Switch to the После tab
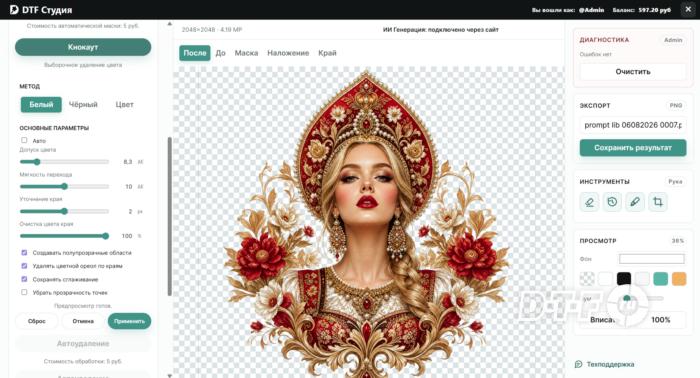Screen dimensions: 700x378 point(195,53)
